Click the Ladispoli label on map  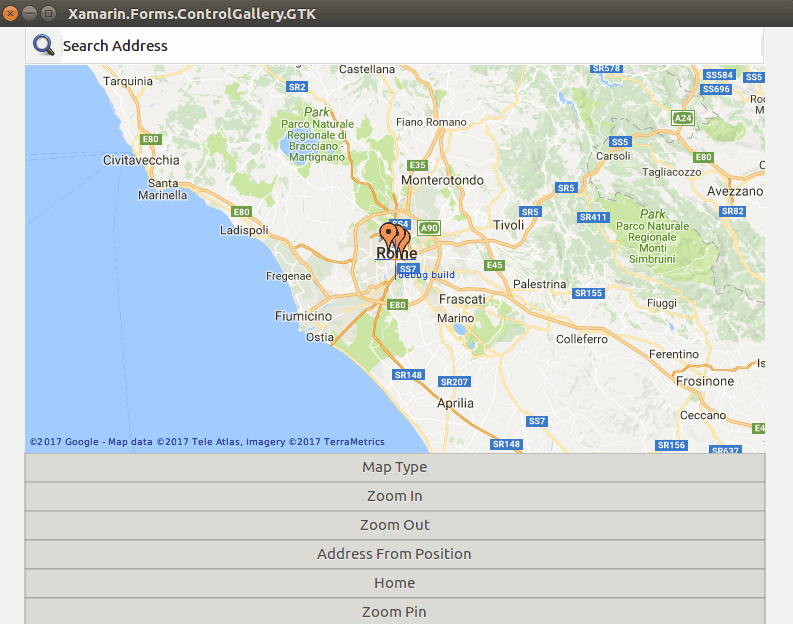tap(244, 230)
